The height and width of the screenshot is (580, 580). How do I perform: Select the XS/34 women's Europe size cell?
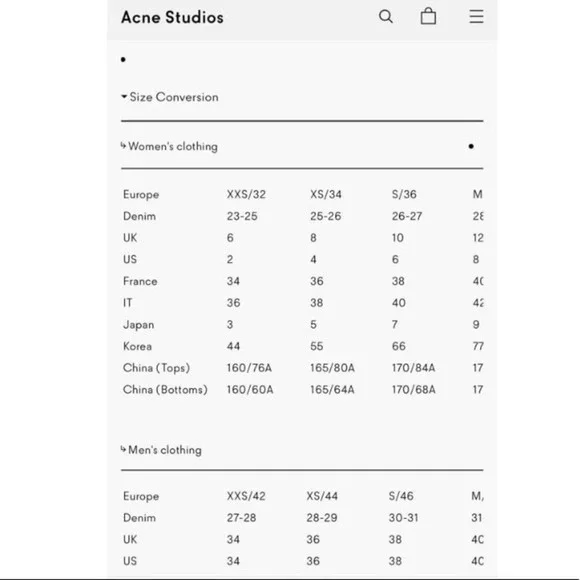[326, 195]
